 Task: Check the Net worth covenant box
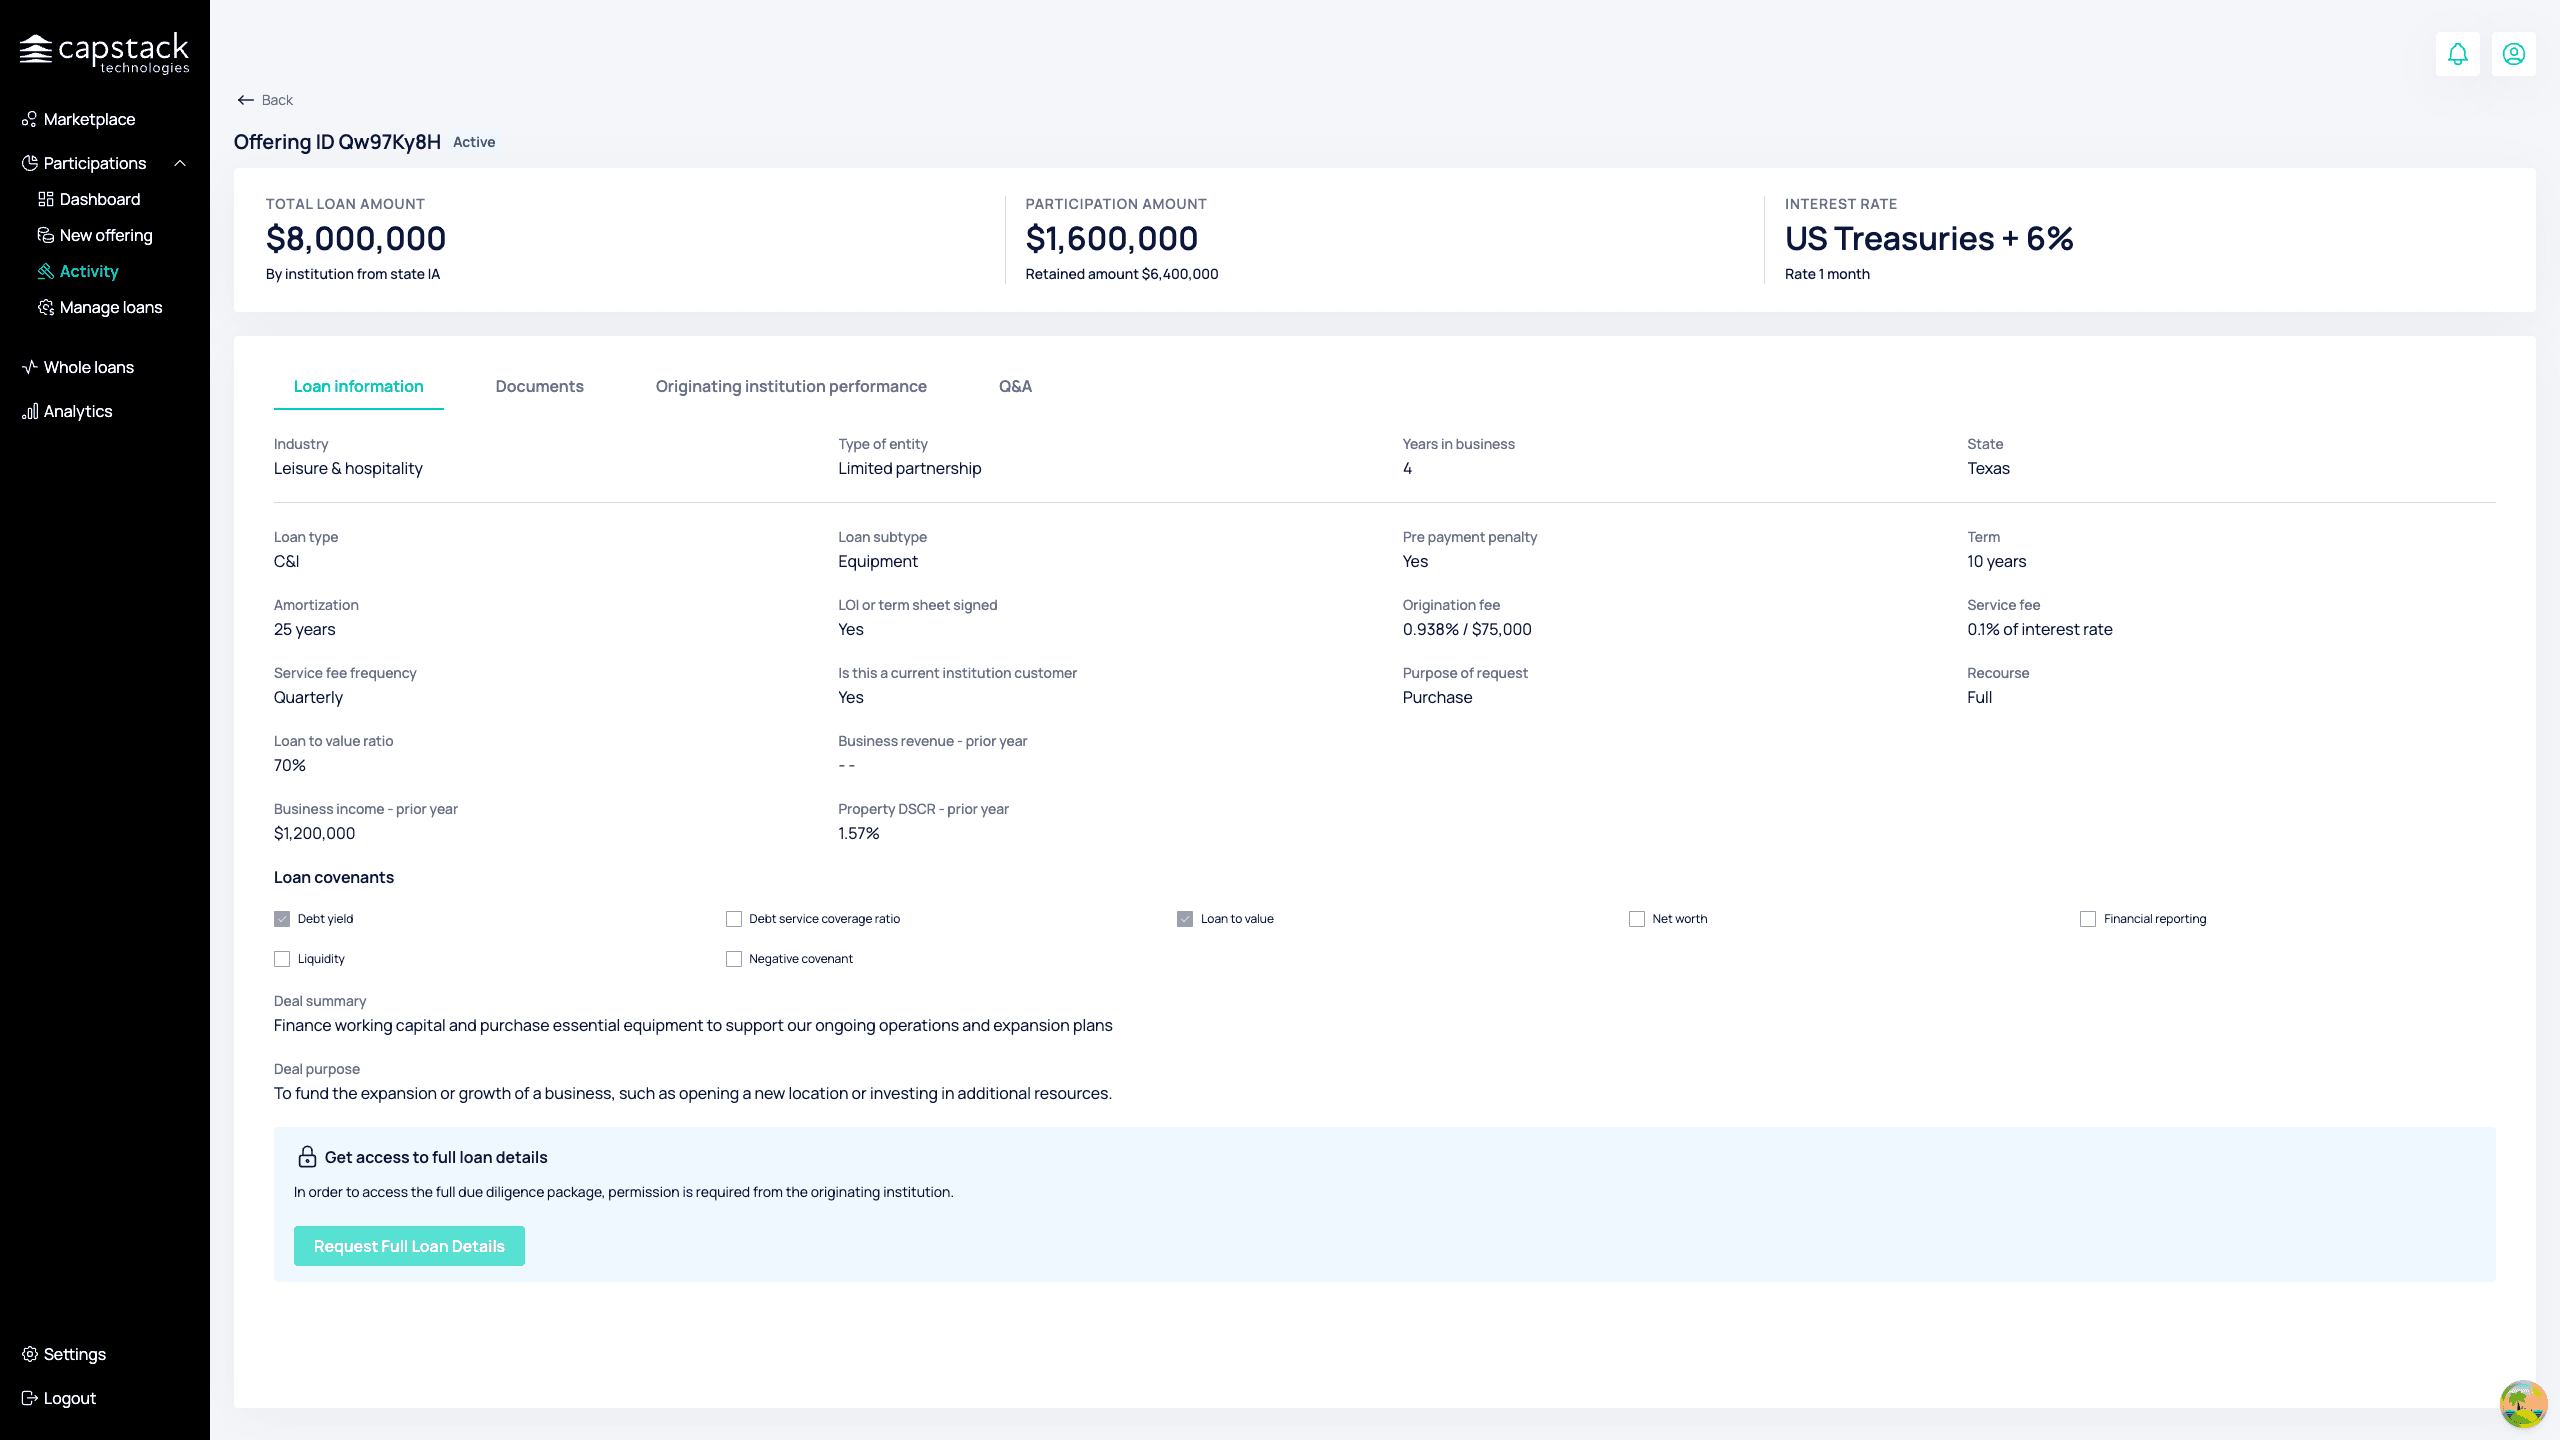1637,919
